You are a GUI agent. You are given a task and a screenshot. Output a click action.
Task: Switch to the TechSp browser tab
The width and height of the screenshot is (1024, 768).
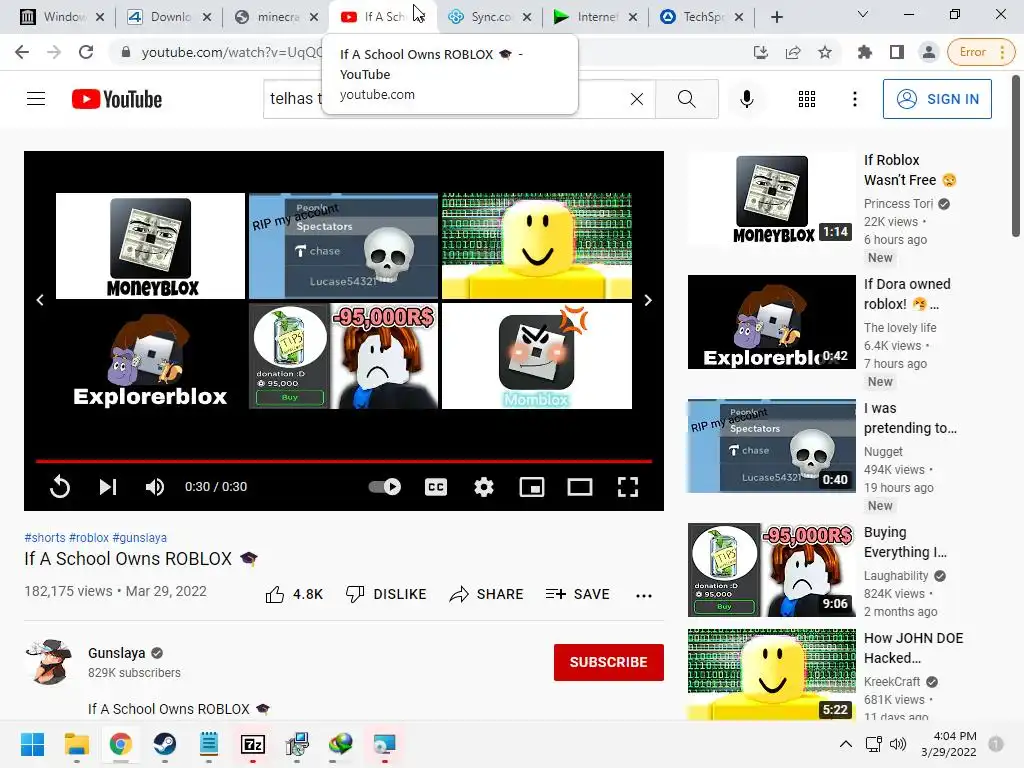(x=703, y=17)
